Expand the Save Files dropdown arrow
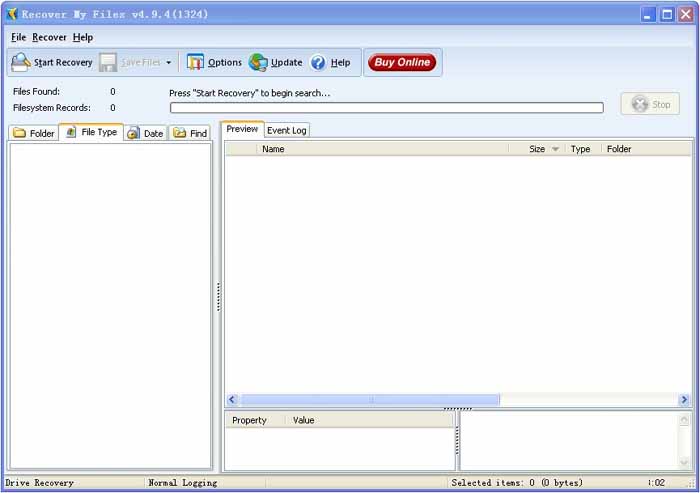Viewport: 700px width, 493px height. tap(169, 63)
